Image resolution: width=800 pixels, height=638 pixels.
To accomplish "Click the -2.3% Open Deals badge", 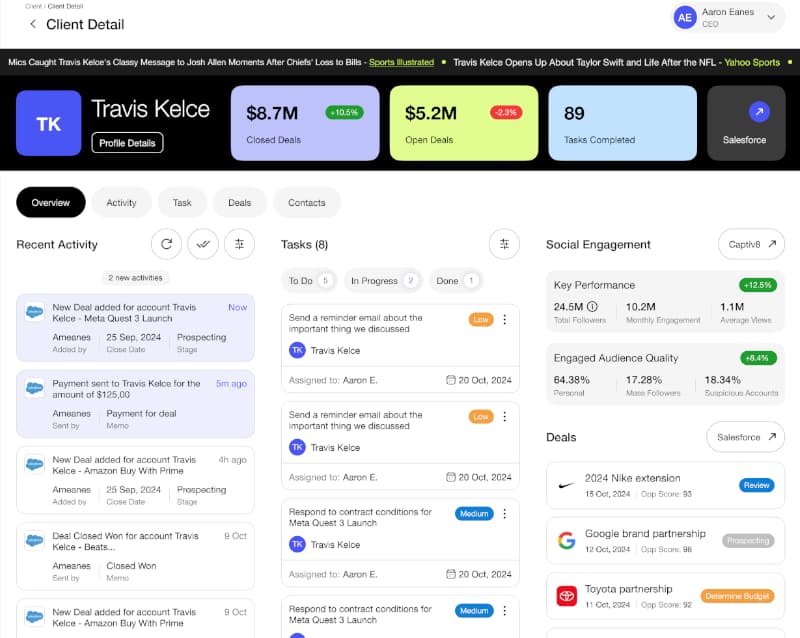I will click(x=506, y=112).
